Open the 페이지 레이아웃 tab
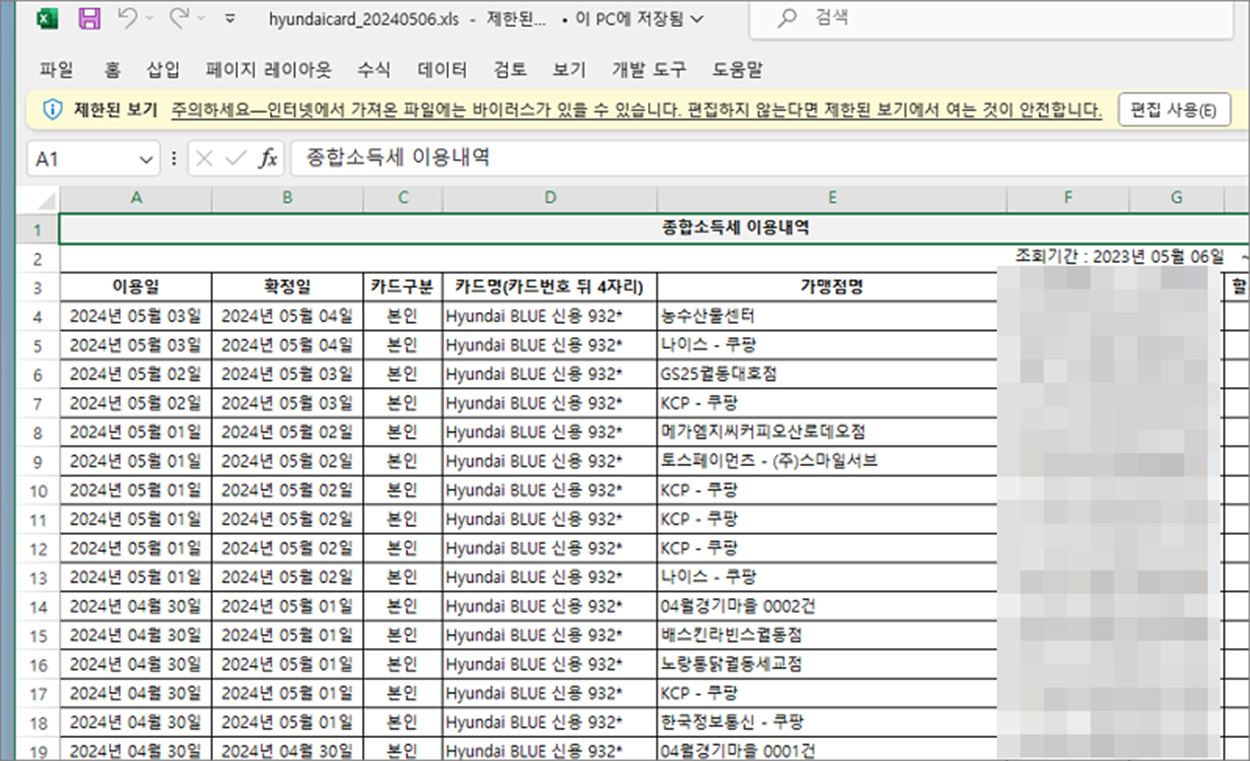Image resolution: width=1250 pixels, height=761 pixels. click(x=268, y=69)
